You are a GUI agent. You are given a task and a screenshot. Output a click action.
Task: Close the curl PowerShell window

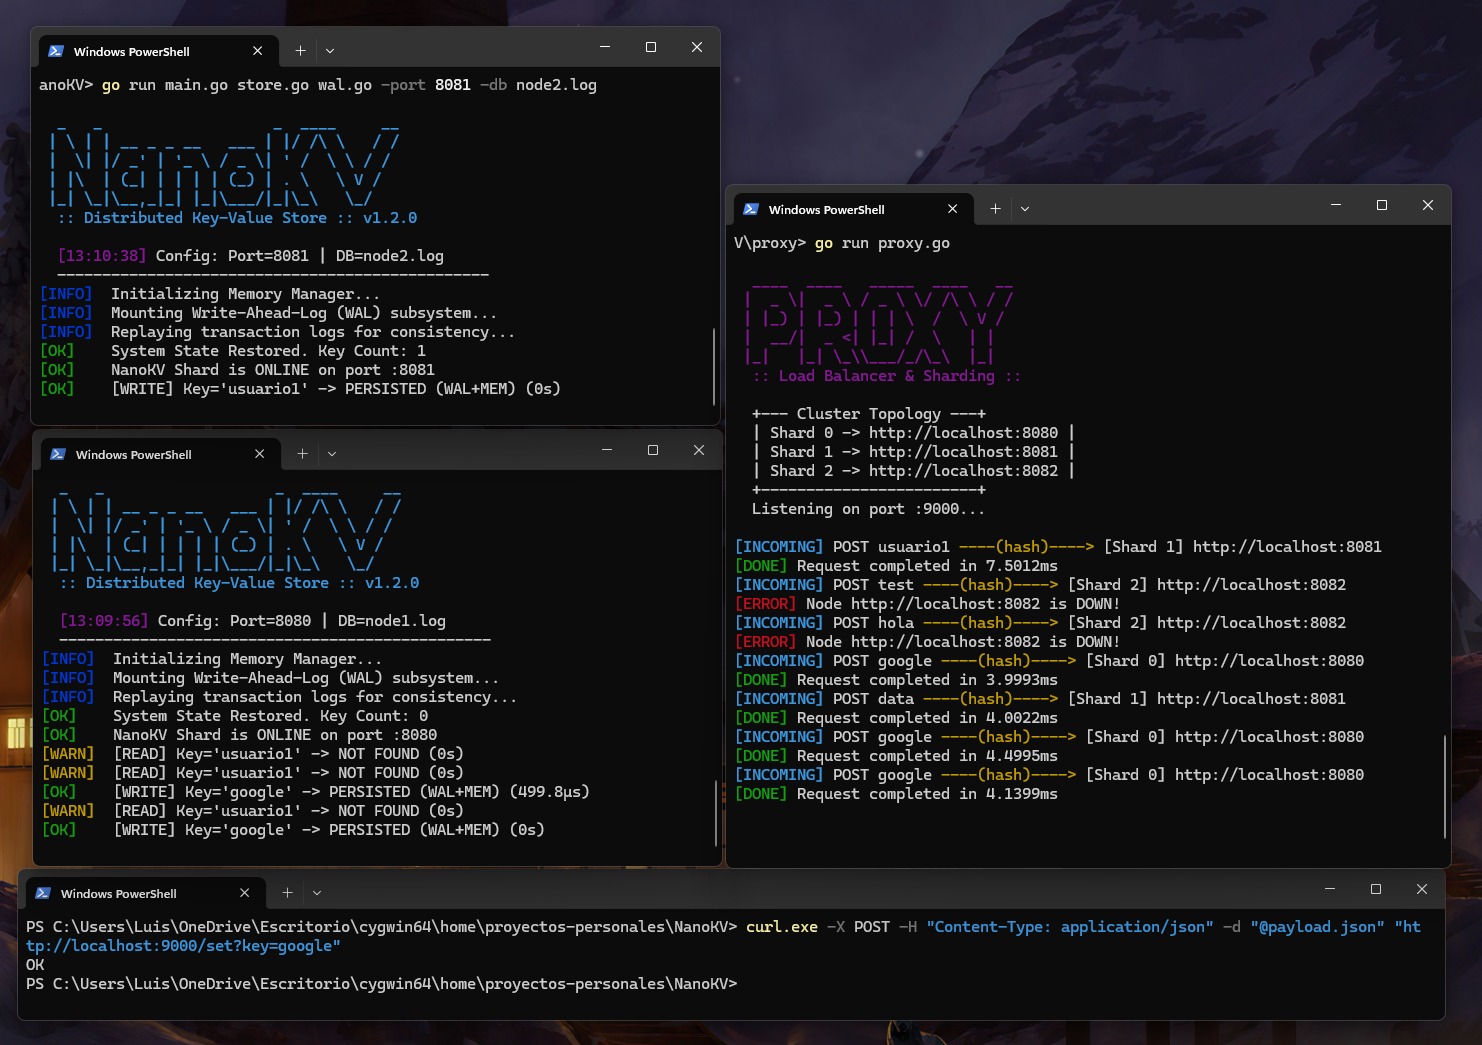click(x=1422, y=889)
